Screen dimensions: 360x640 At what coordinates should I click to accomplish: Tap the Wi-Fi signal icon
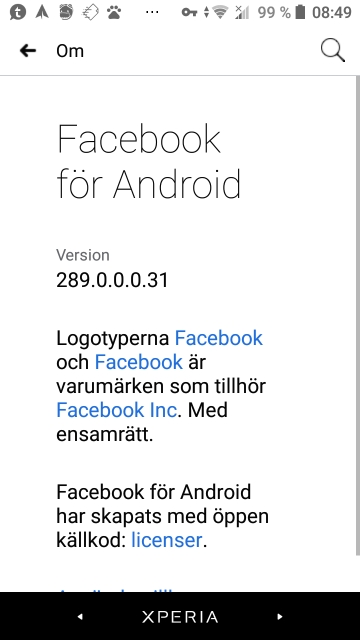(220, 12)
